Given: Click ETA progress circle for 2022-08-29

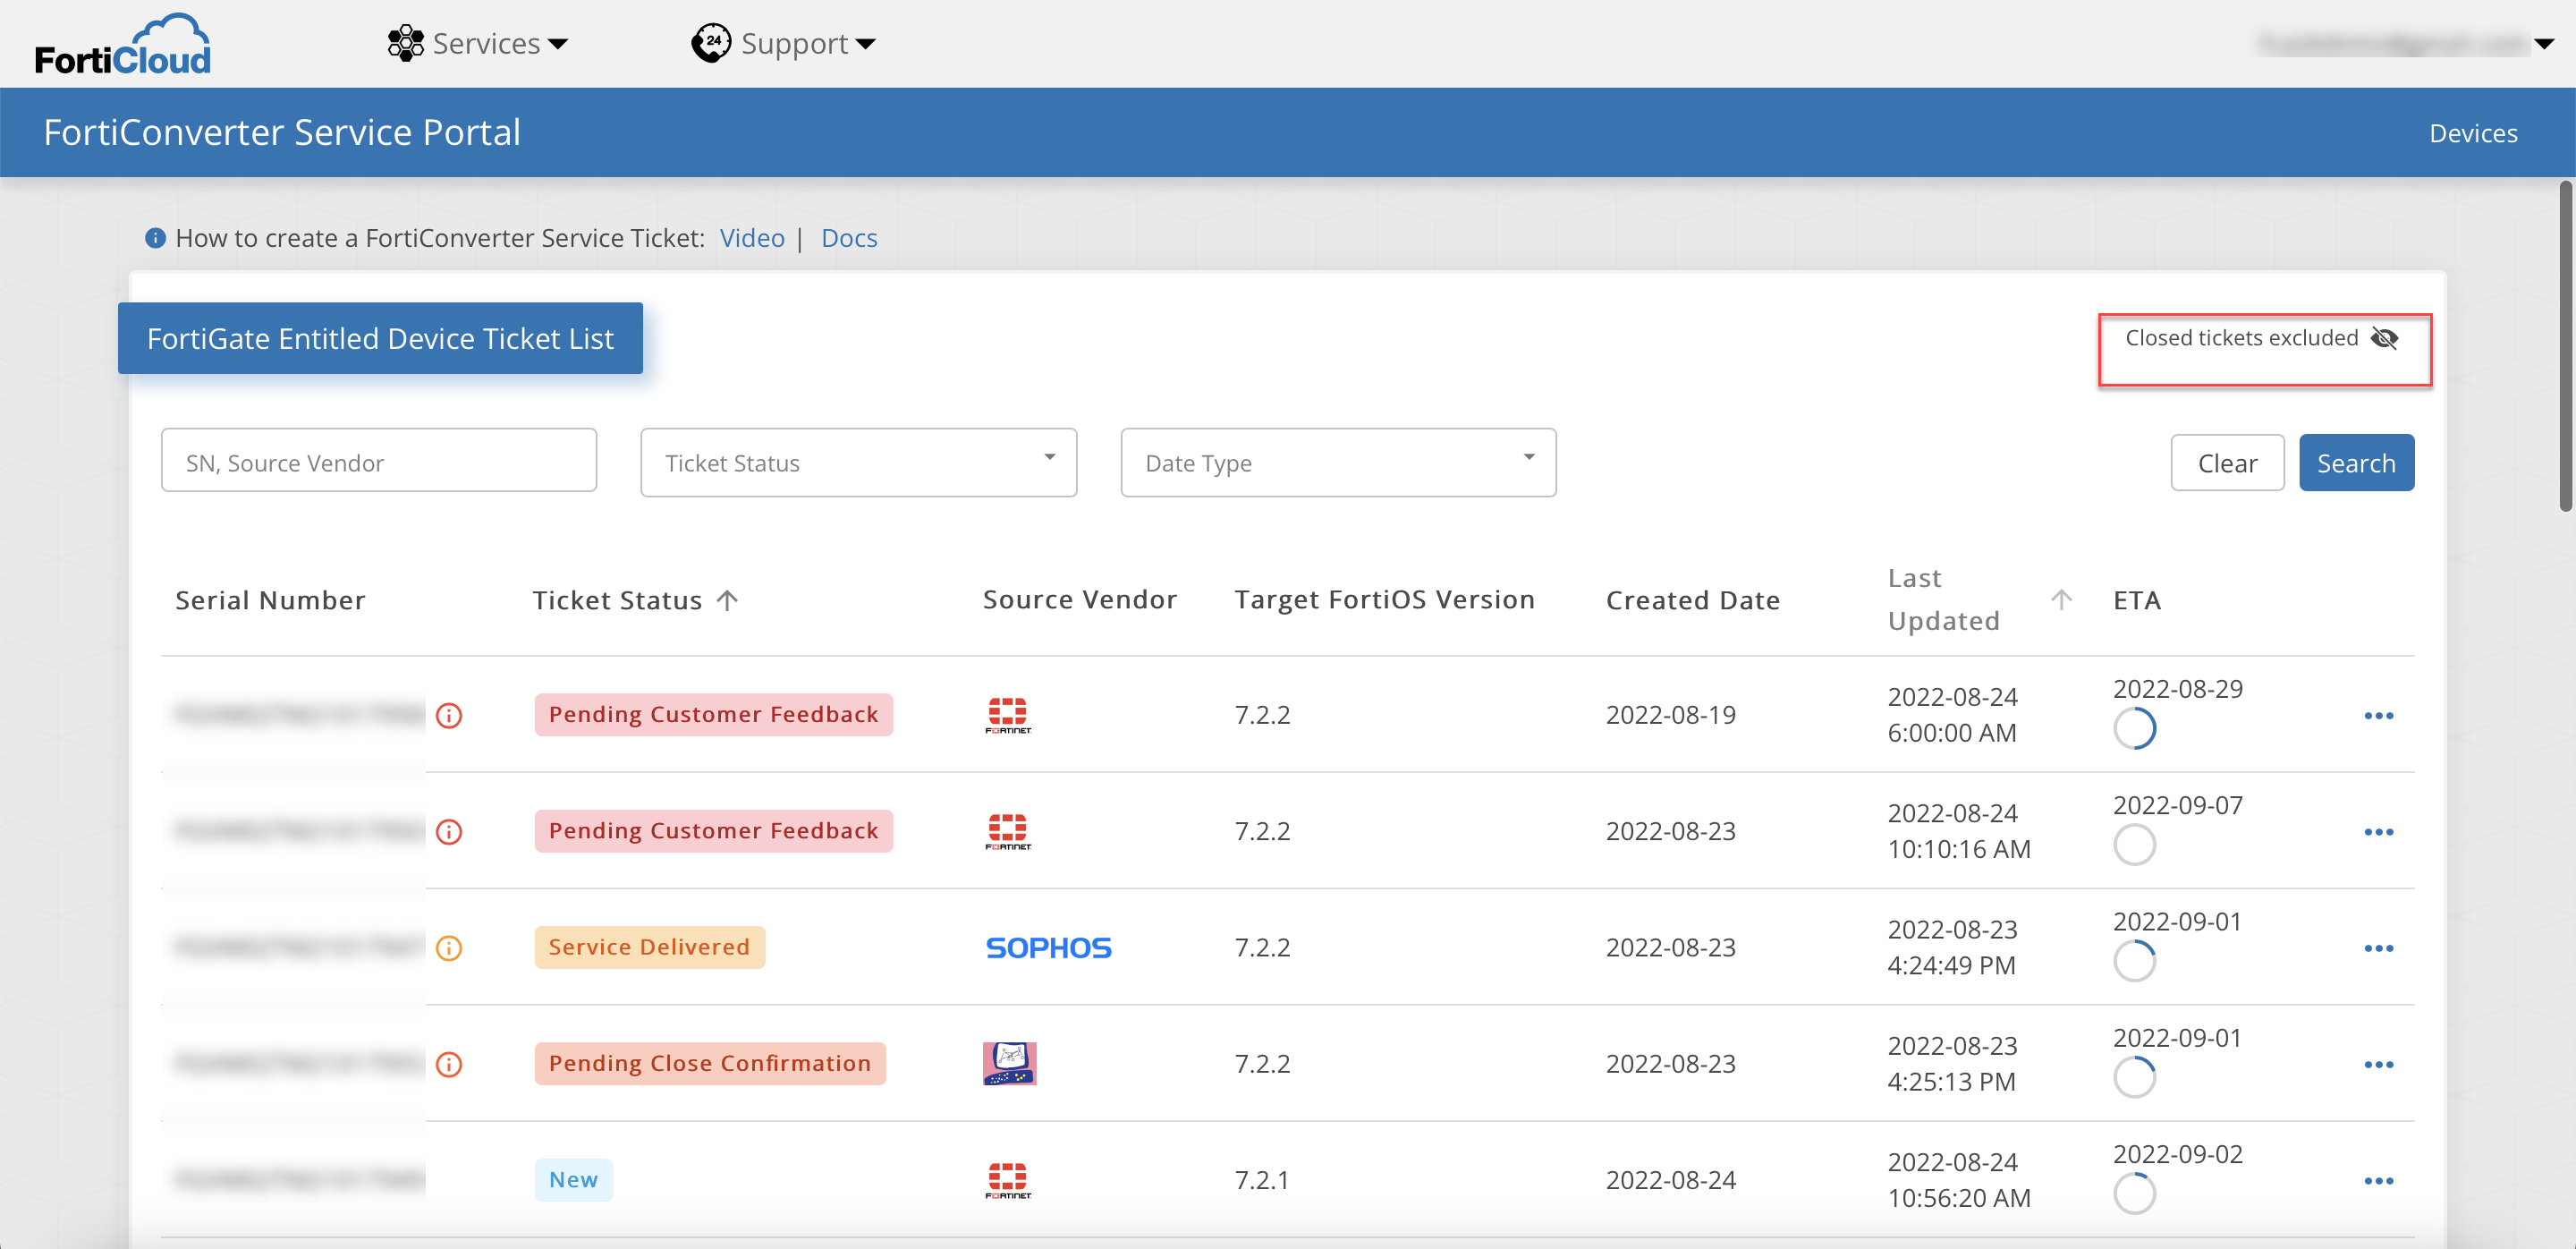Looking at the screenshot, I should [2134, 729].
